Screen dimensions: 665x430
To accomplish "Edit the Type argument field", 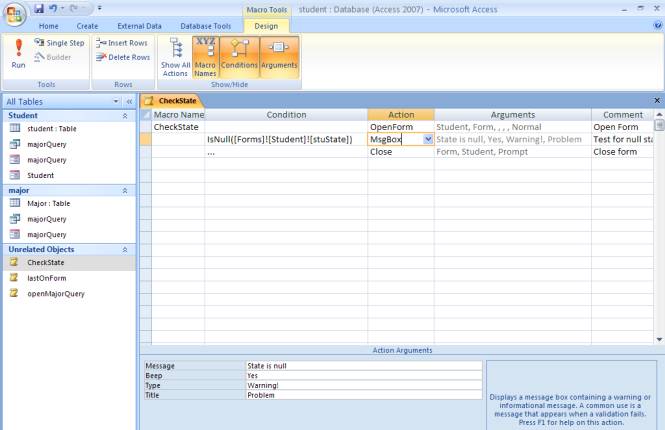I will pyautogui.click(x=364, y=385).
